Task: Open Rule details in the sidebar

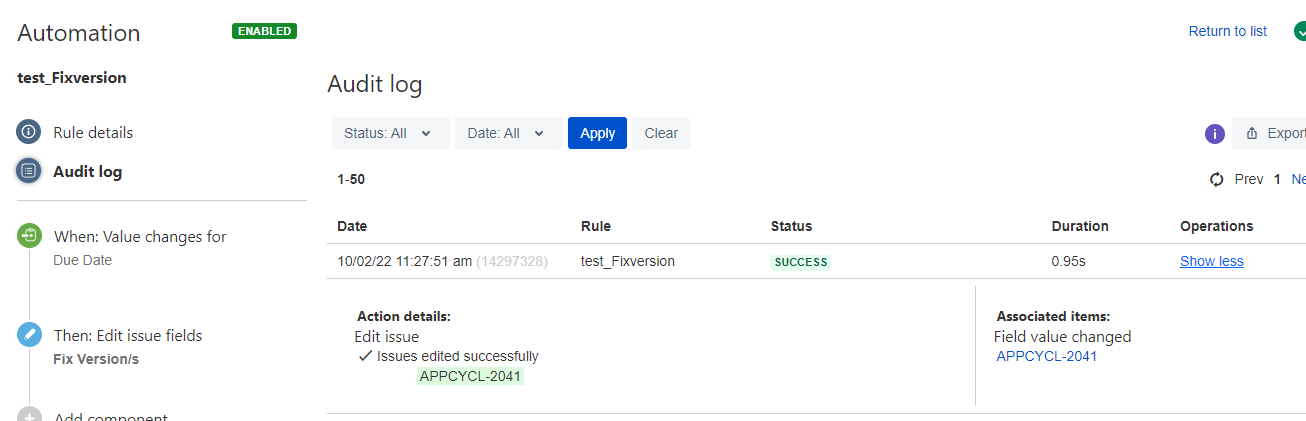Action: (x=93, y=132)
